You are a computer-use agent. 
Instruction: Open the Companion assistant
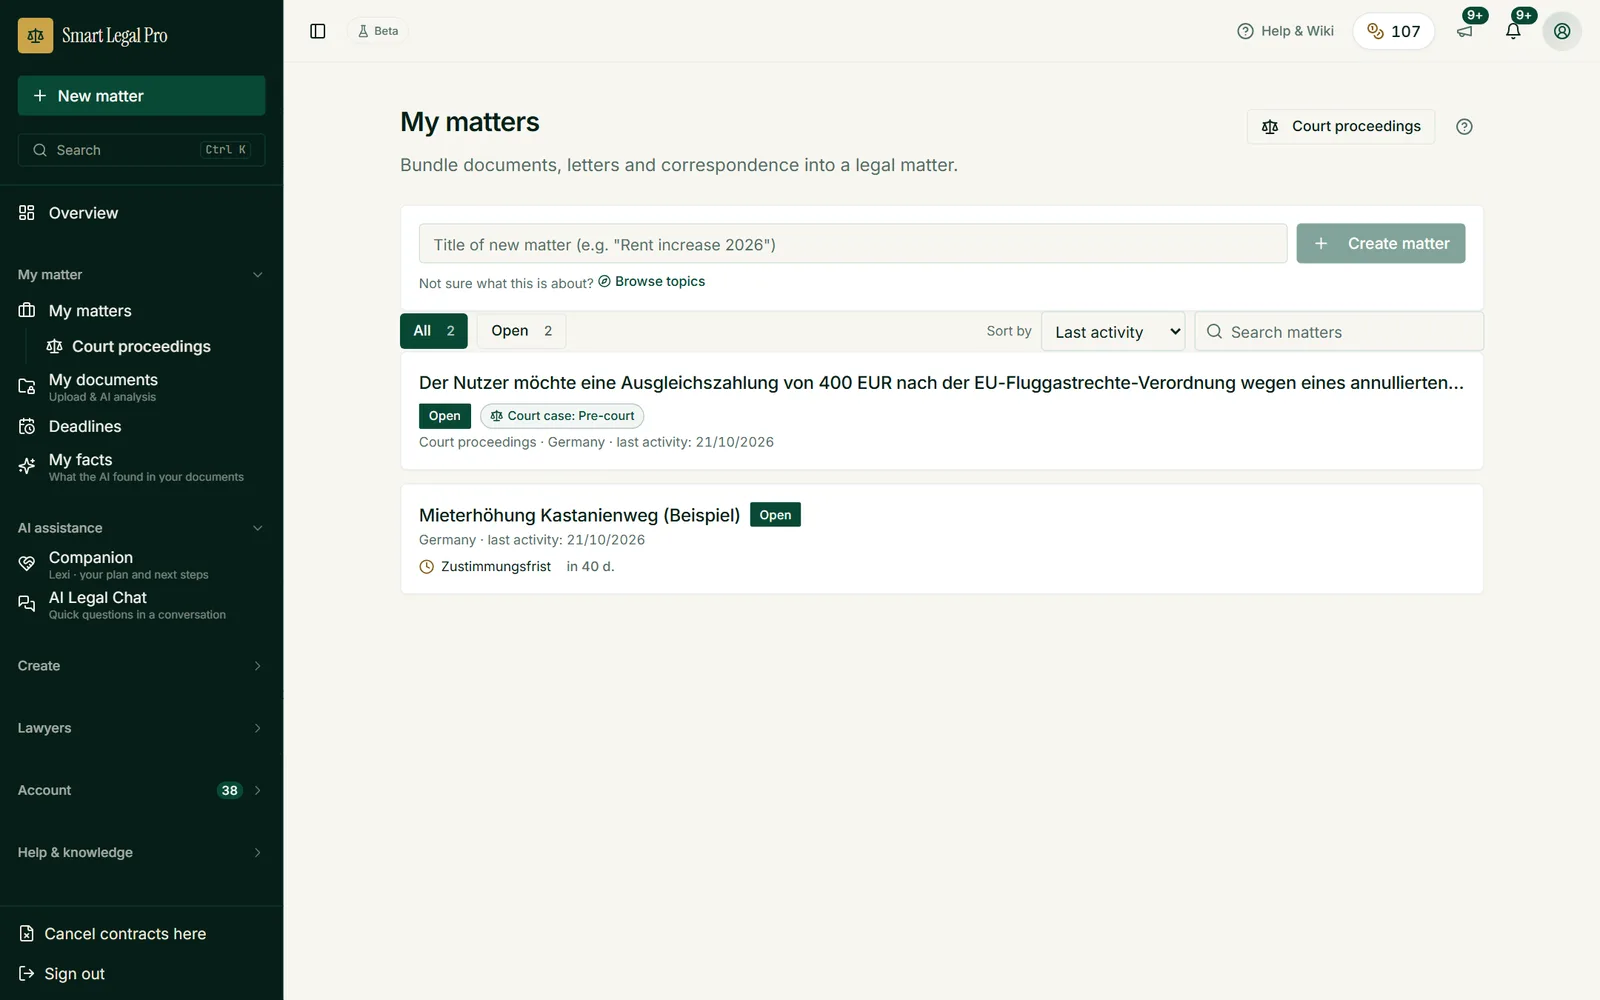[141, 564]
